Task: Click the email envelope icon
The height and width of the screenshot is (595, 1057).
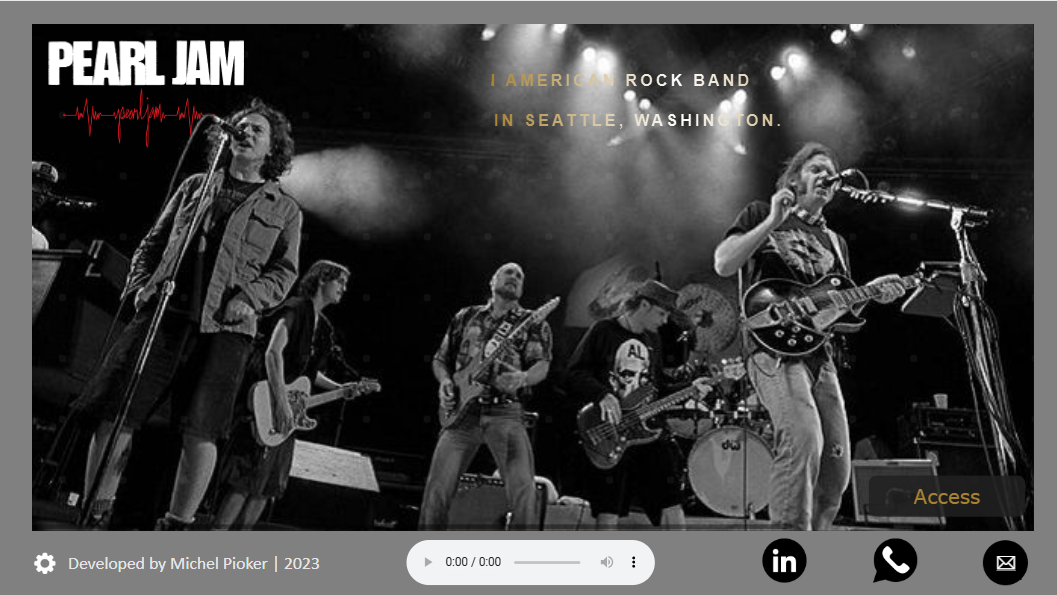Action: (x=1005, y=563)
